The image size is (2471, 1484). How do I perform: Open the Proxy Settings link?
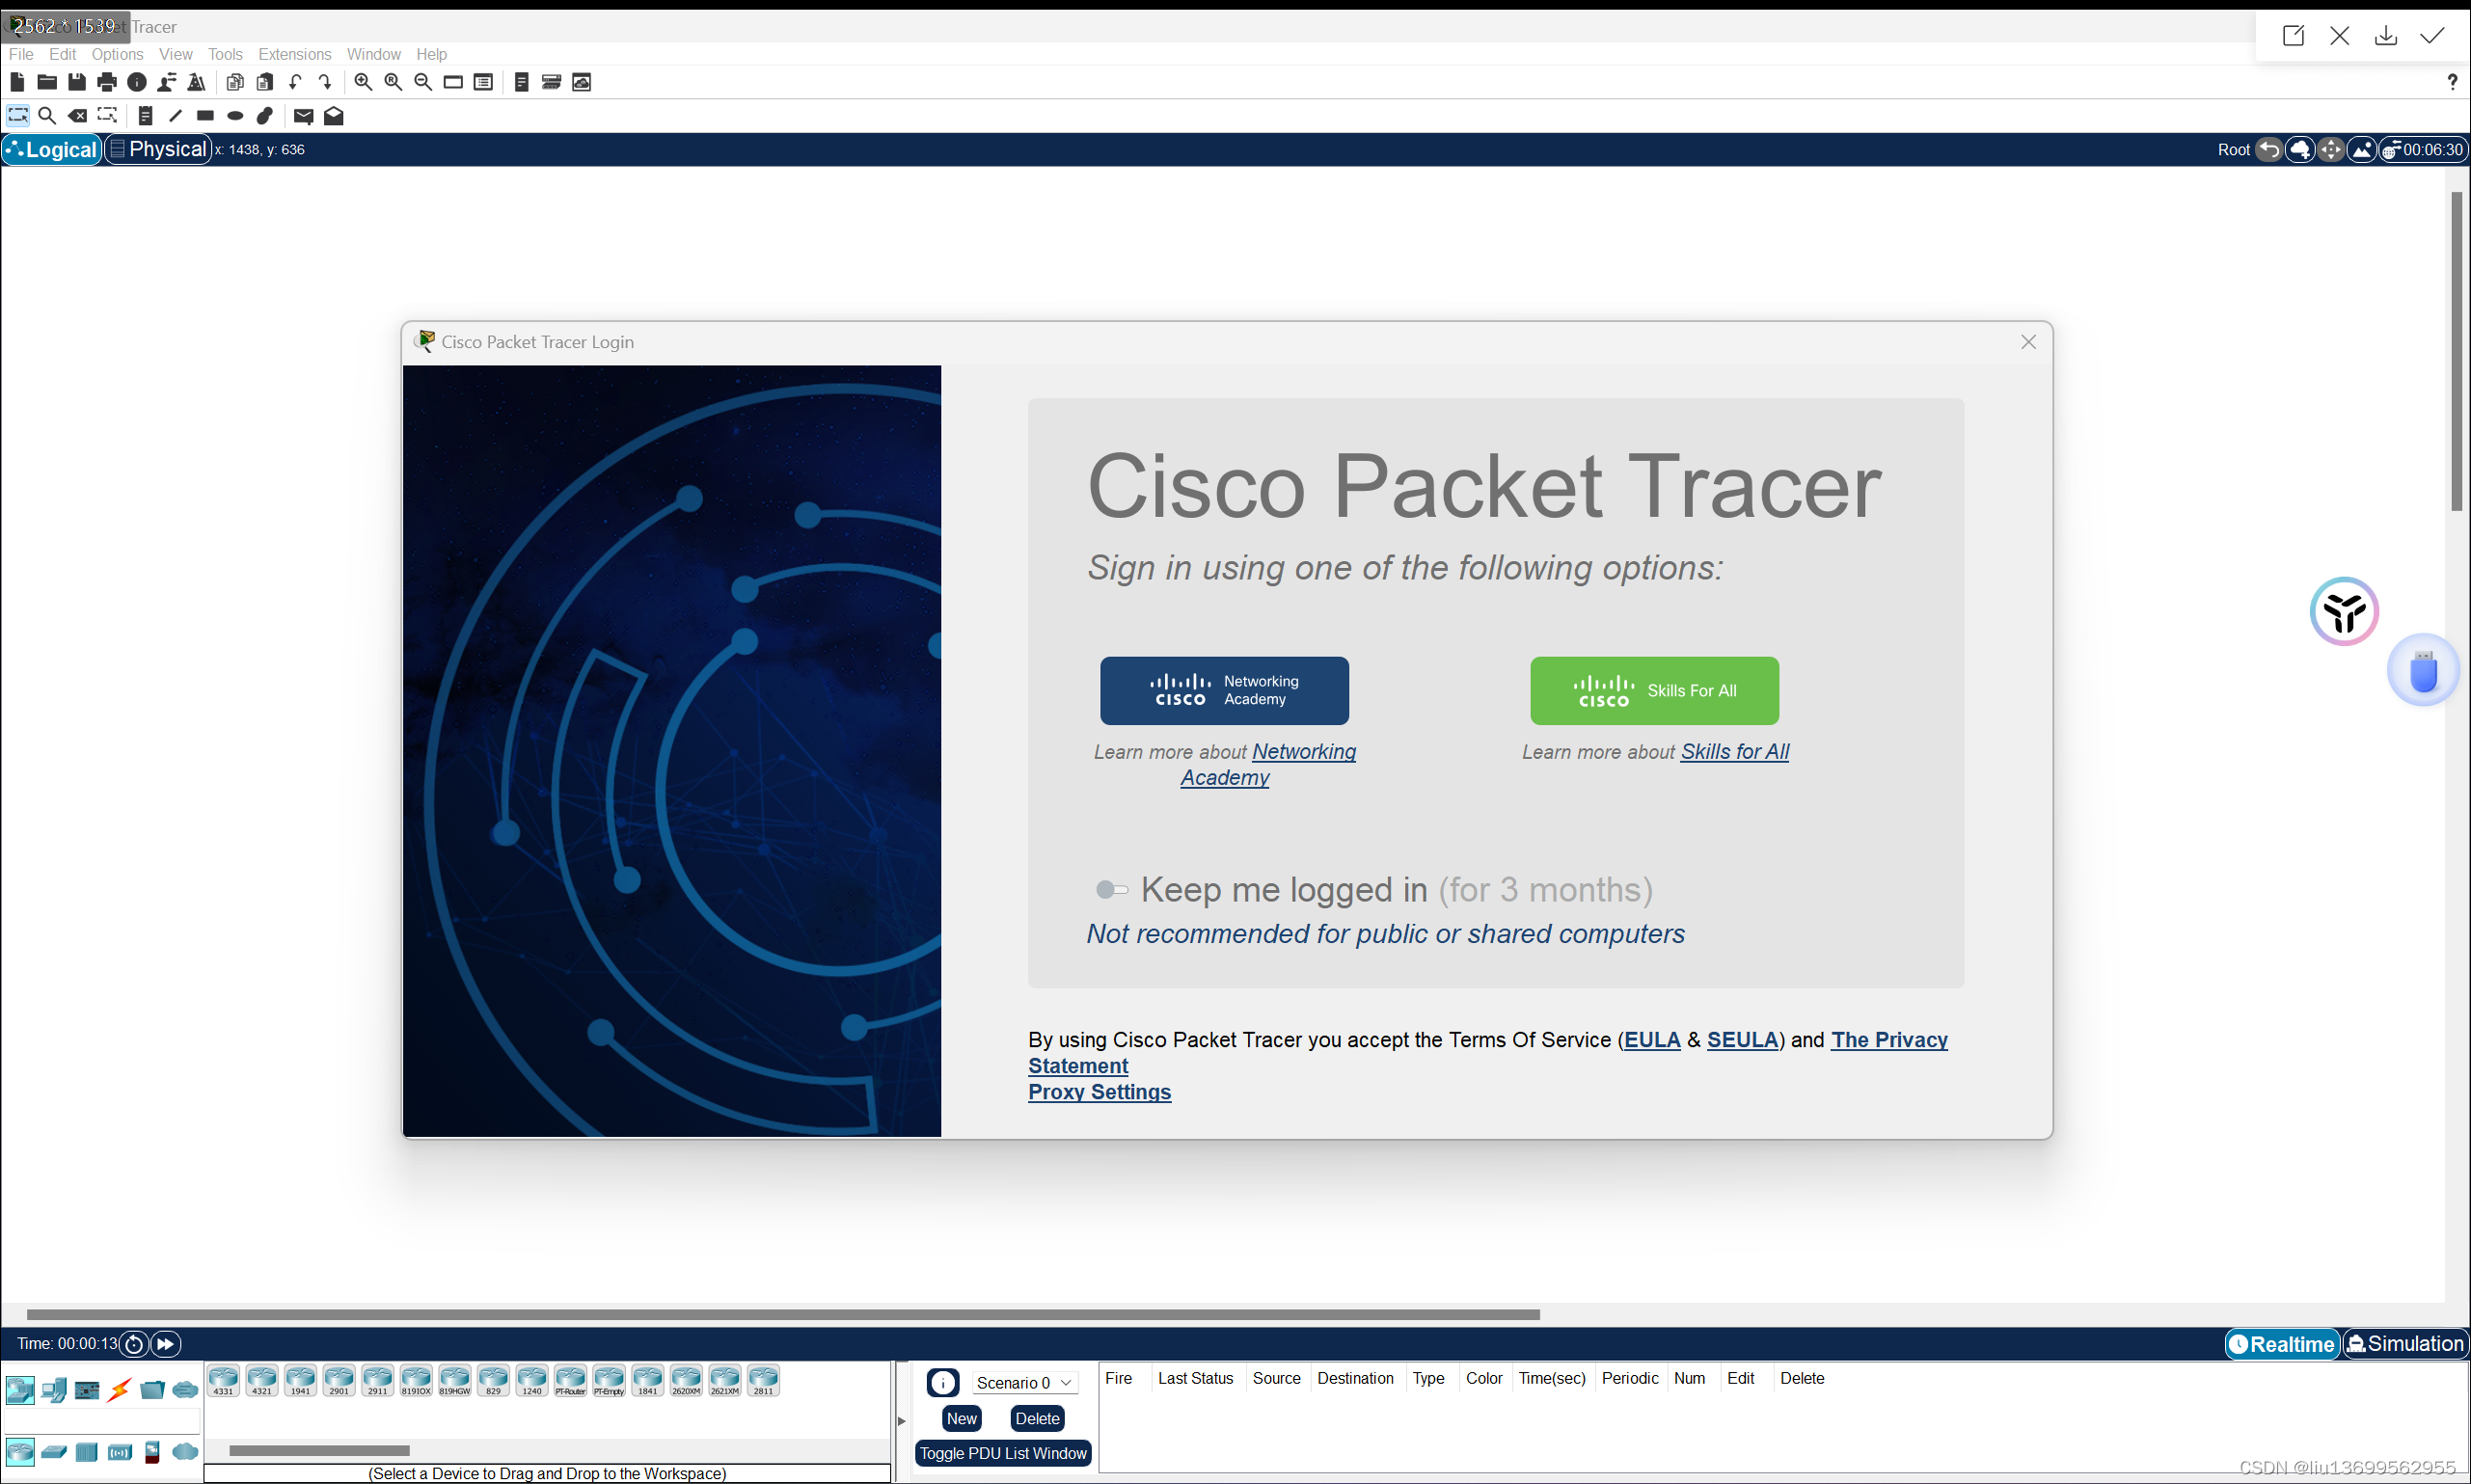tap(1099, 1092)
